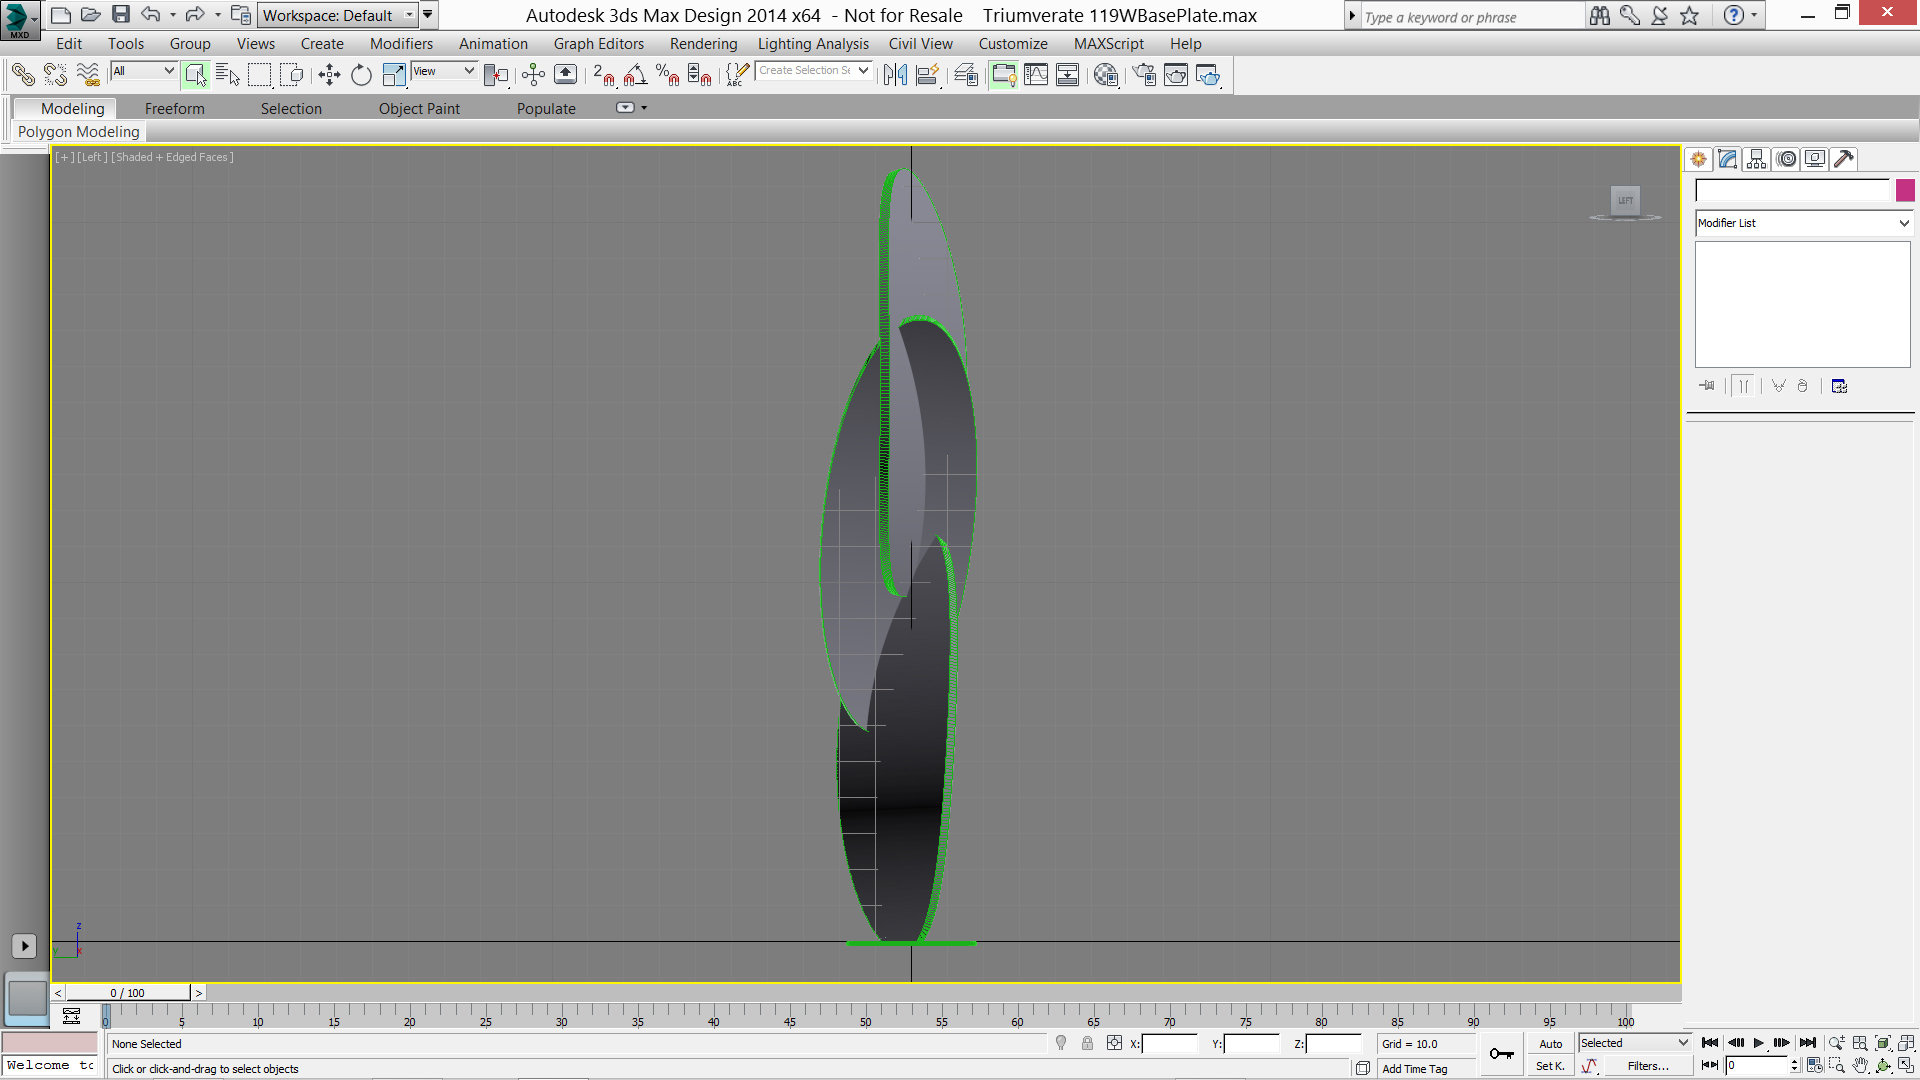Viewport: 1920px width, 1080px height.
Task: Click the Set Keys key icon button
Action: (1501, 1054)
